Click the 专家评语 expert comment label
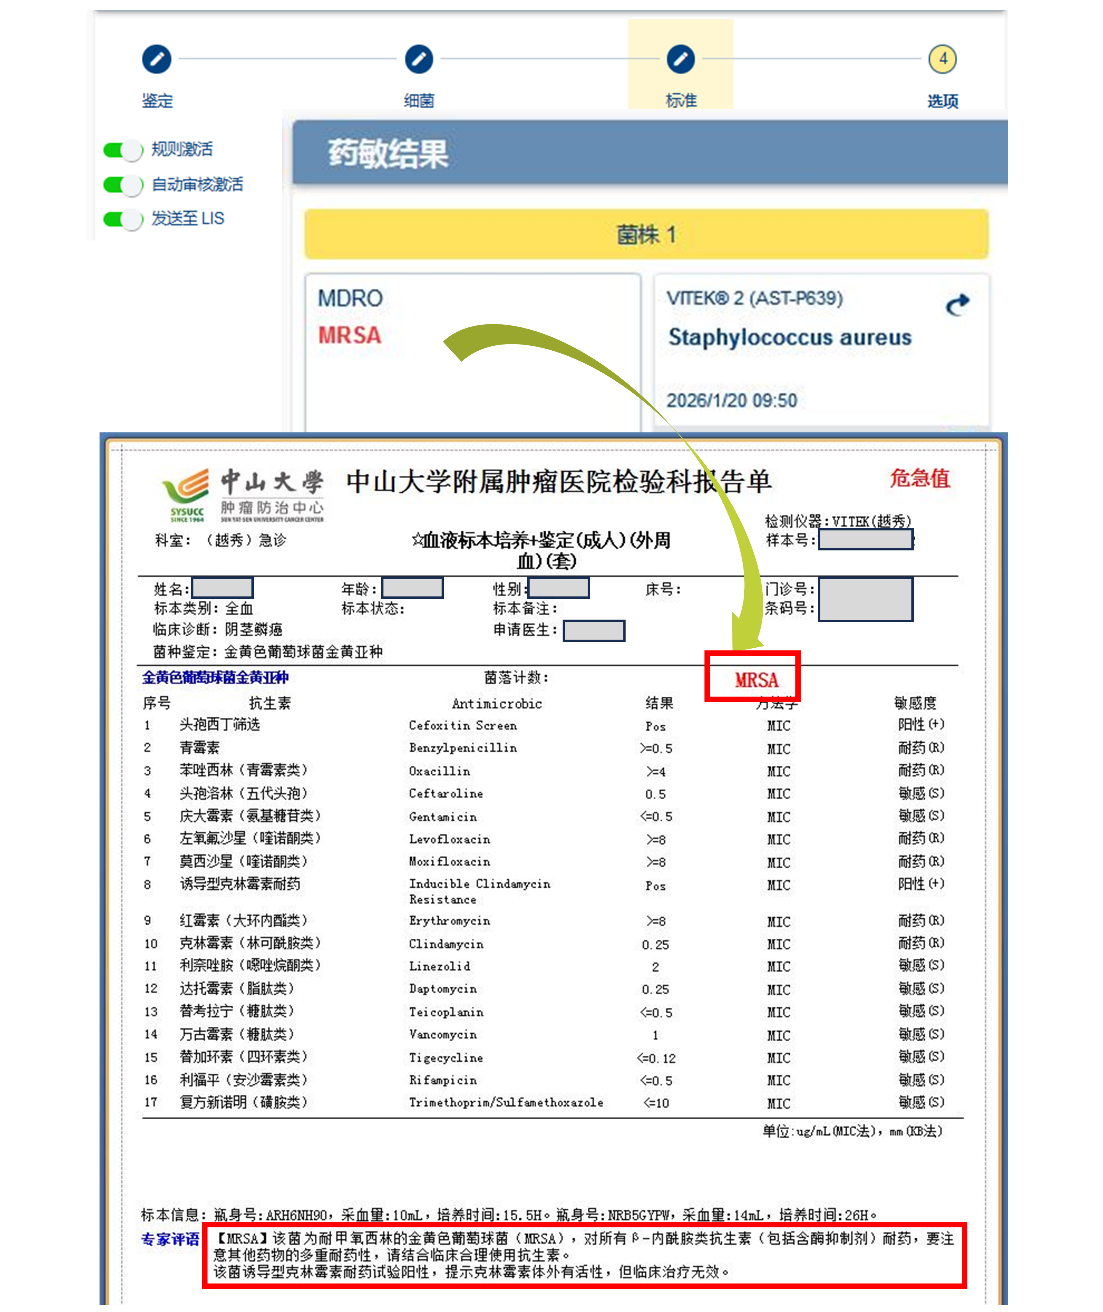 (x=170, y=1240)
